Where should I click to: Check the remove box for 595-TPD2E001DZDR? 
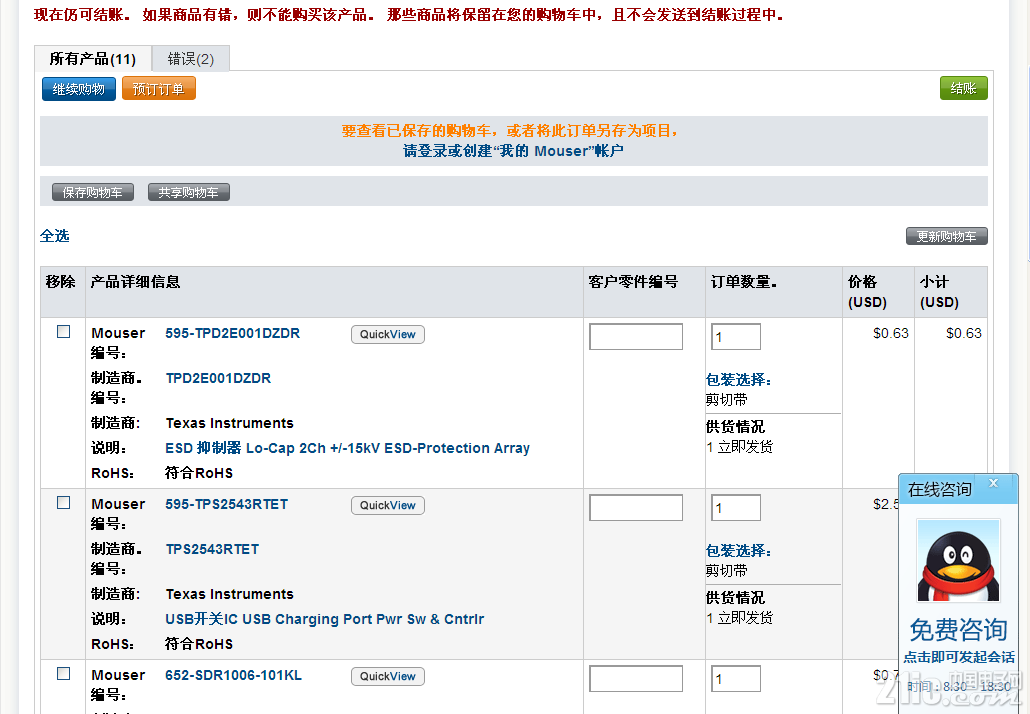(x=64, y=332)
